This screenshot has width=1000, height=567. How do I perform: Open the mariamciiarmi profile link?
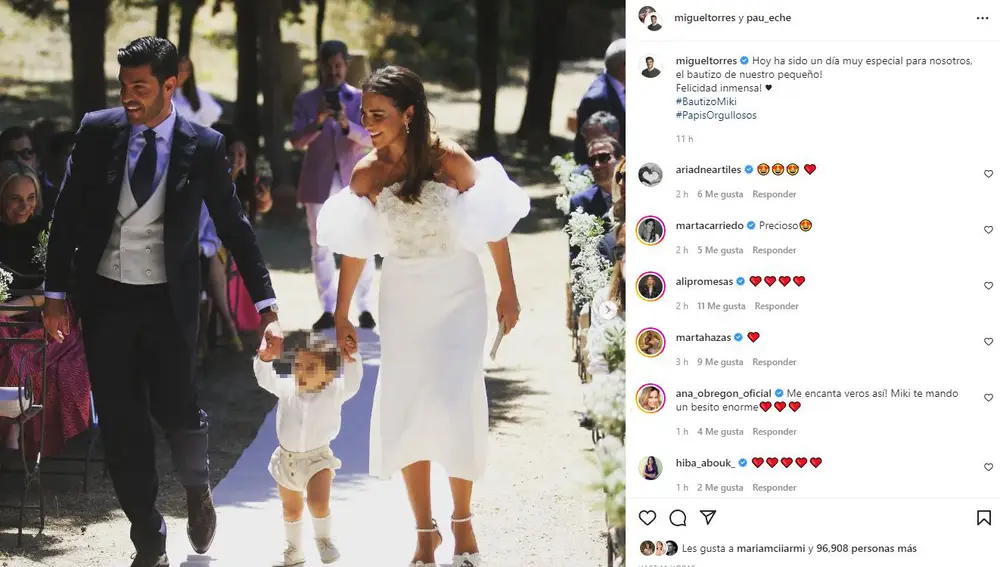tap(771, 549)
